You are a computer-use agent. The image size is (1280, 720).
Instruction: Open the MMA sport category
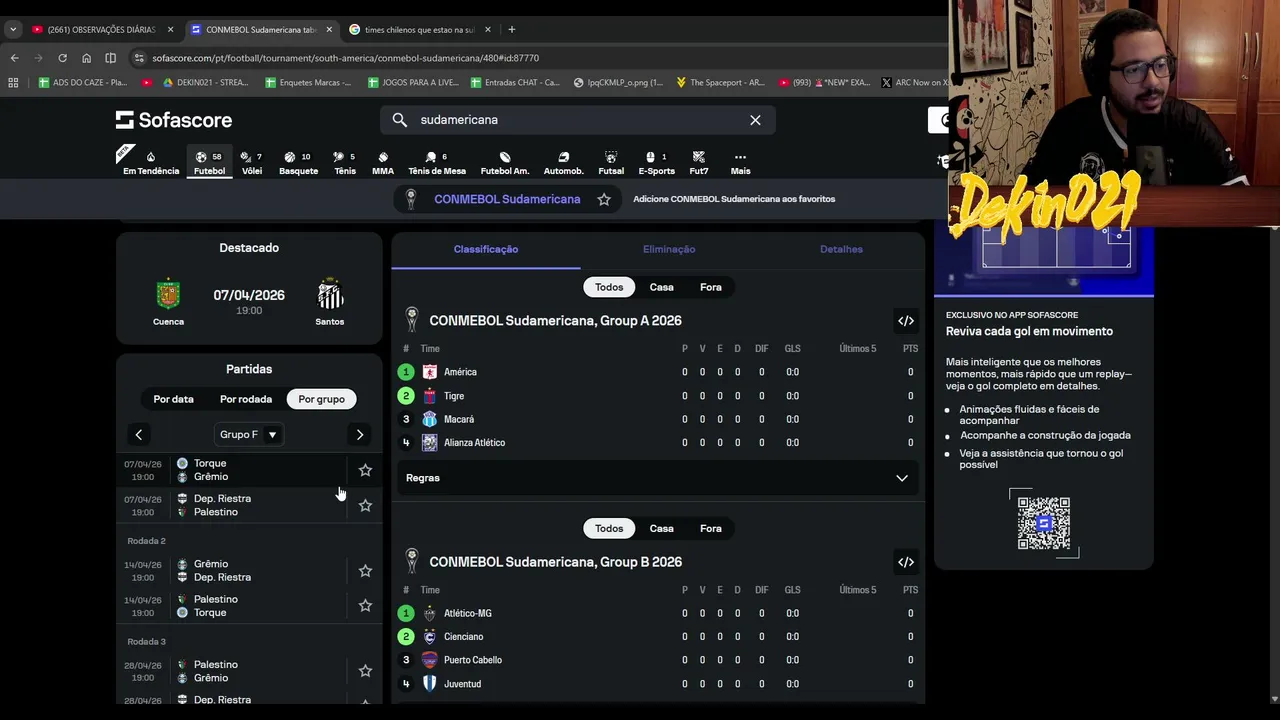click(x=383, y=163)
